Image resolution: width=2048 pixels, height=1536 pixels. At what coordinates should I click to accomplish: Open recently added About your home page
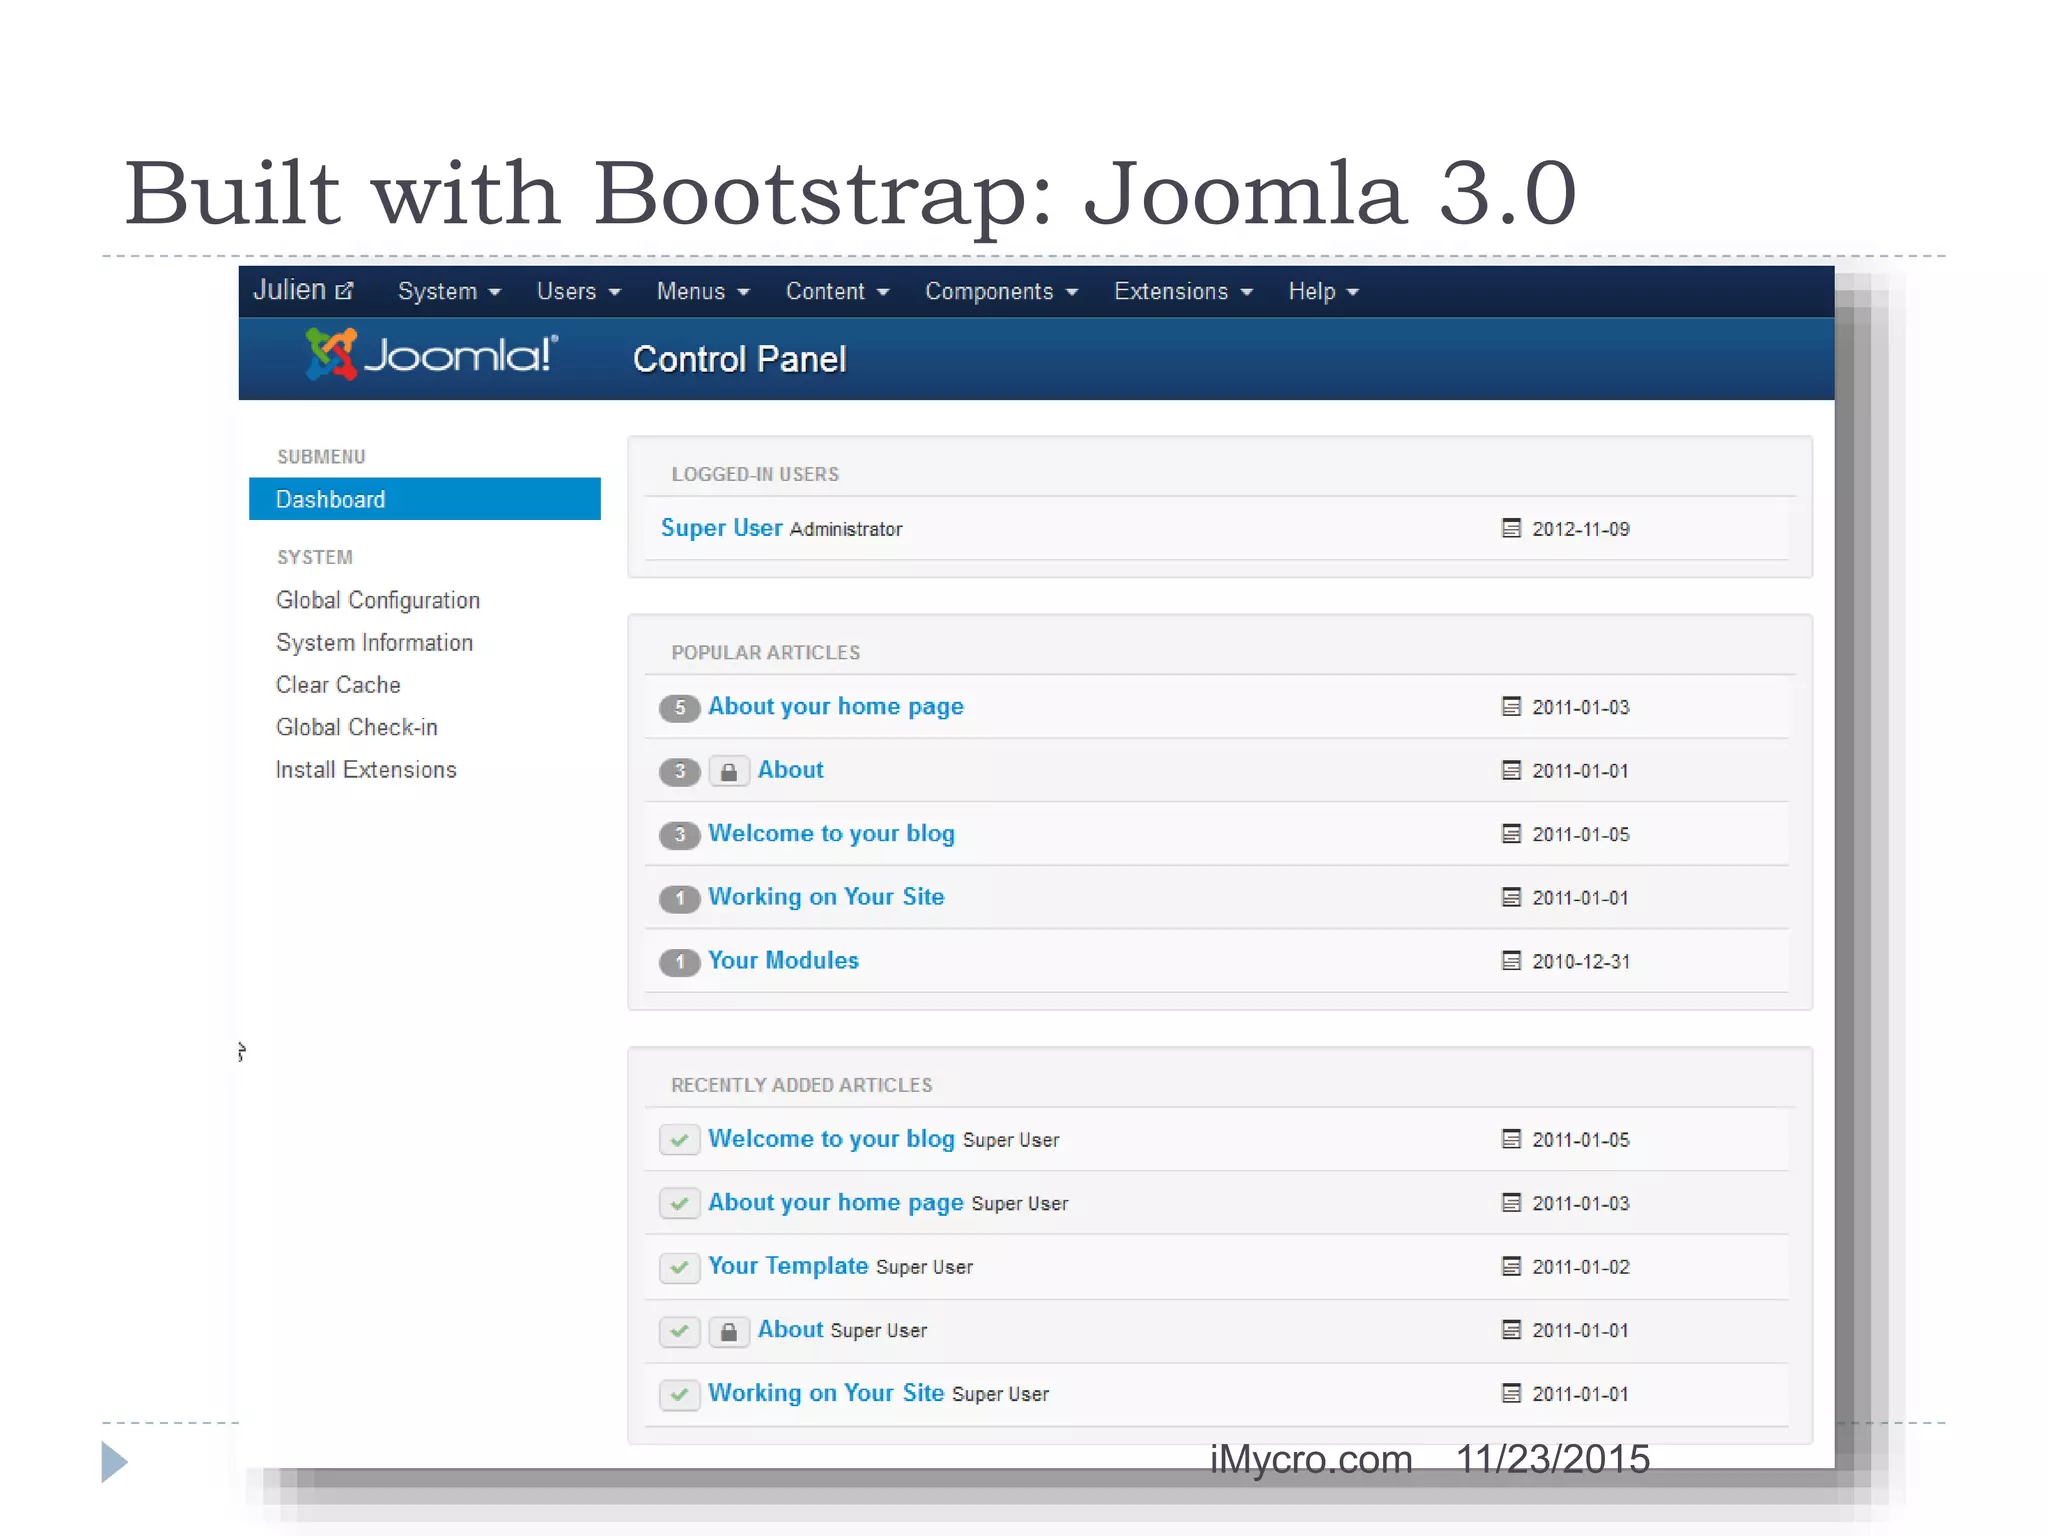click(836, 1202)
